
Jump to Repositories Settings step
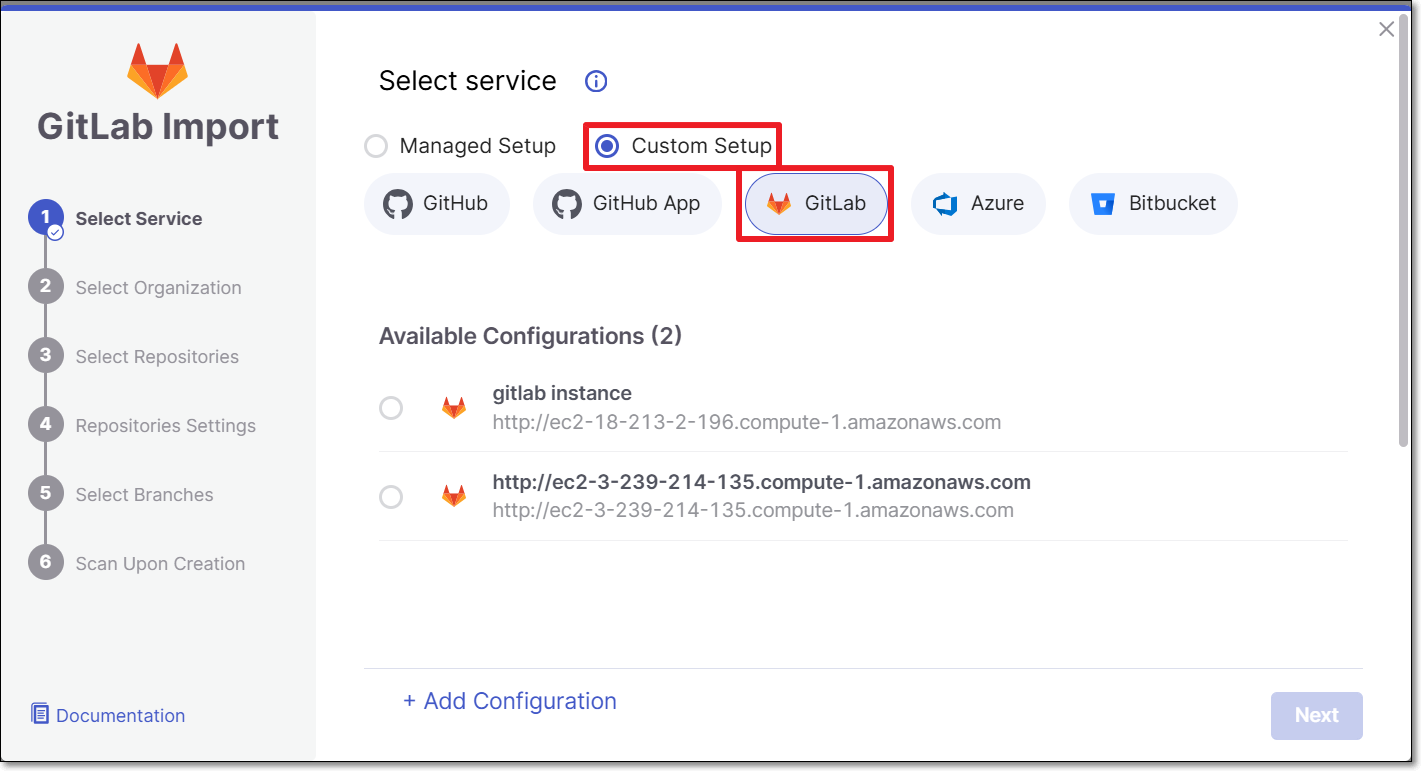pyautogui.click(x=166, y=426)
